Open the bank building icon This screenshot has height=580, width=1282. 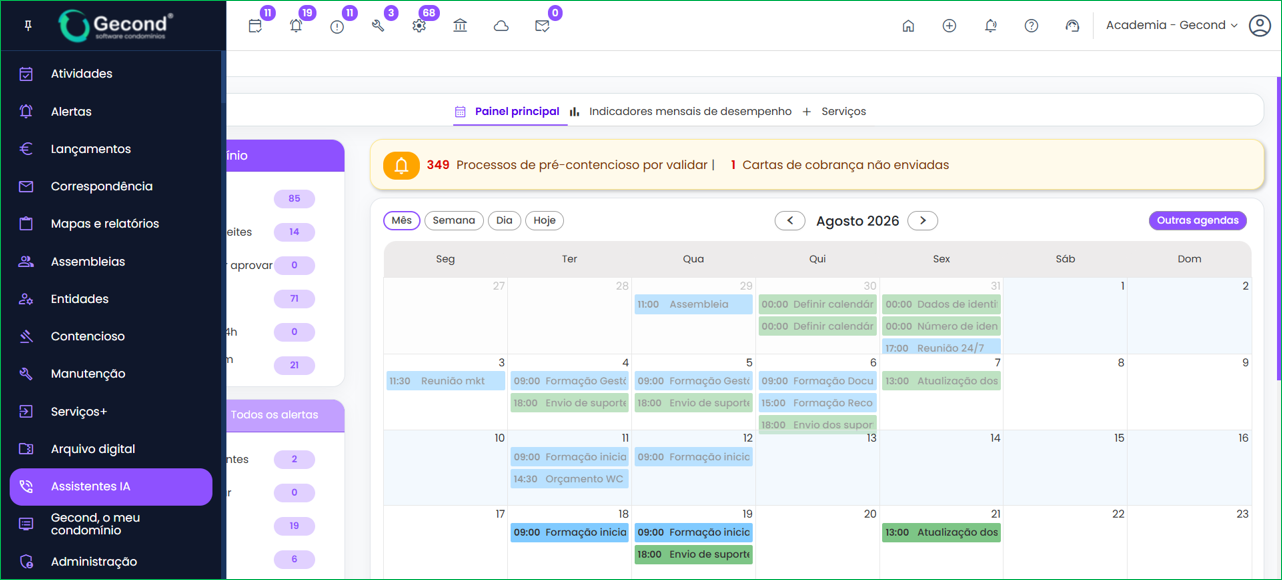[460, 26]
